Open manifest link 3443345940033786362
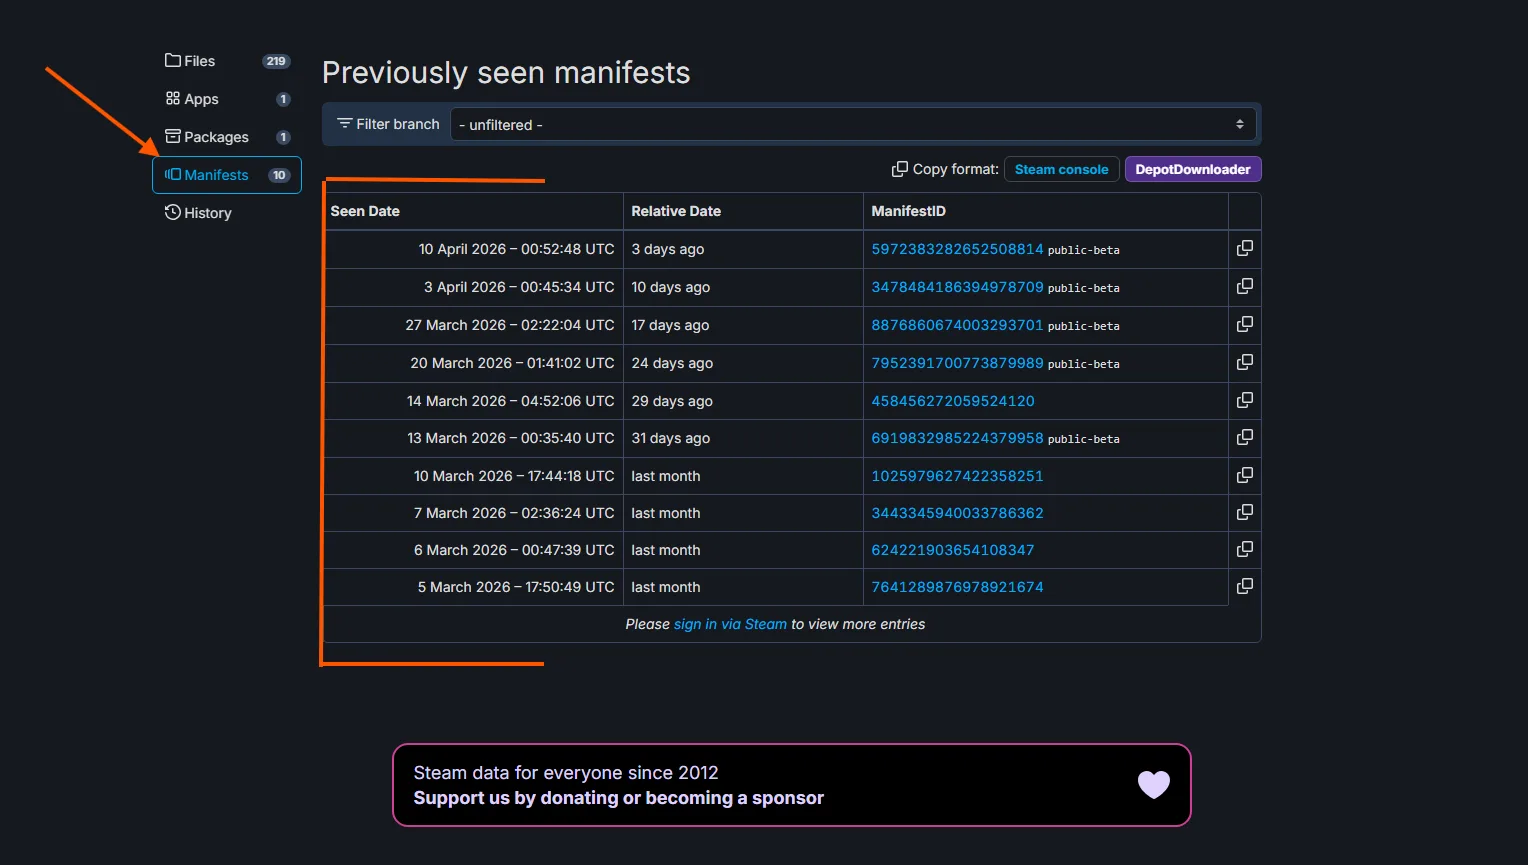The height and width of the screenshot is (865, 1528). point(957,513)
